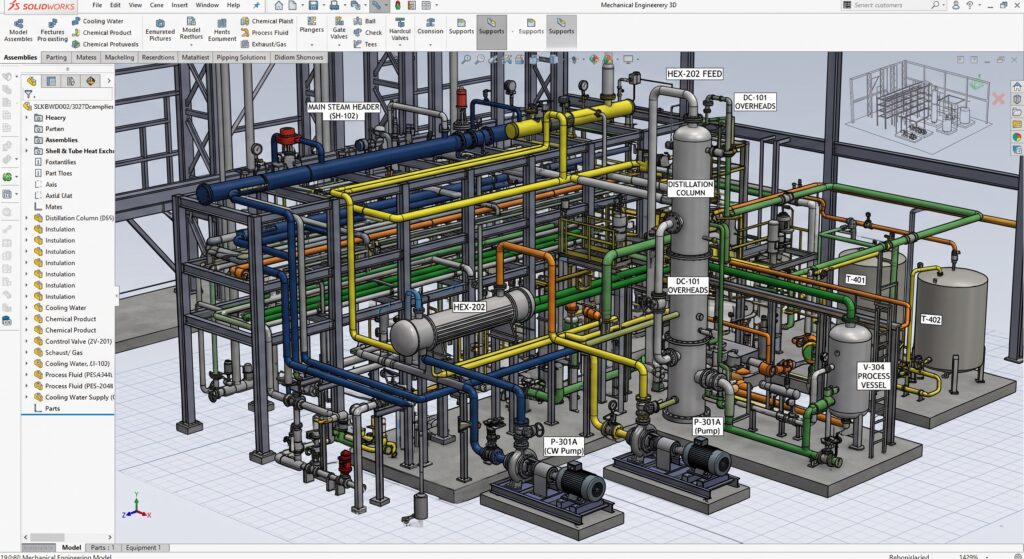Expand the Control Valve (2V-201) node
Viewport: 1024px width, 559px height.
click(27, 341)
